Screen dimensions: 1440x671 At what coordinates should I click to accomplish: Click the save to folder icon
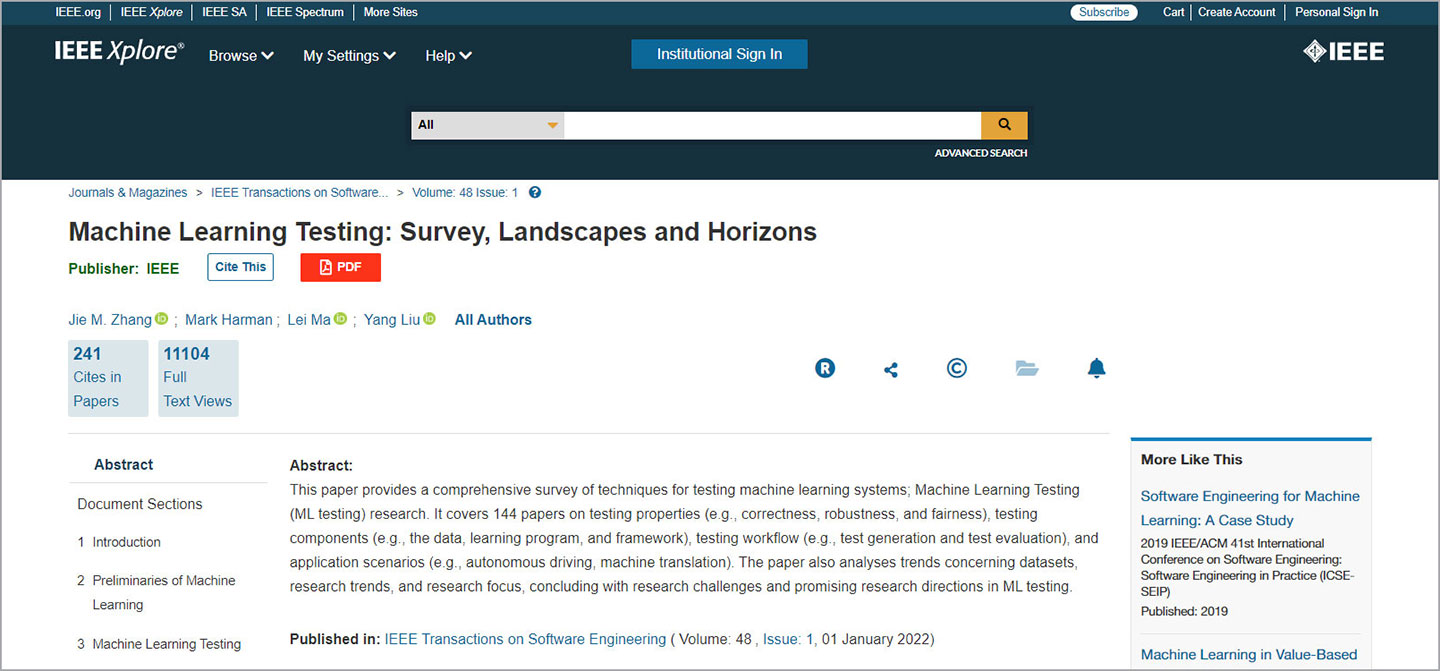1027,368
